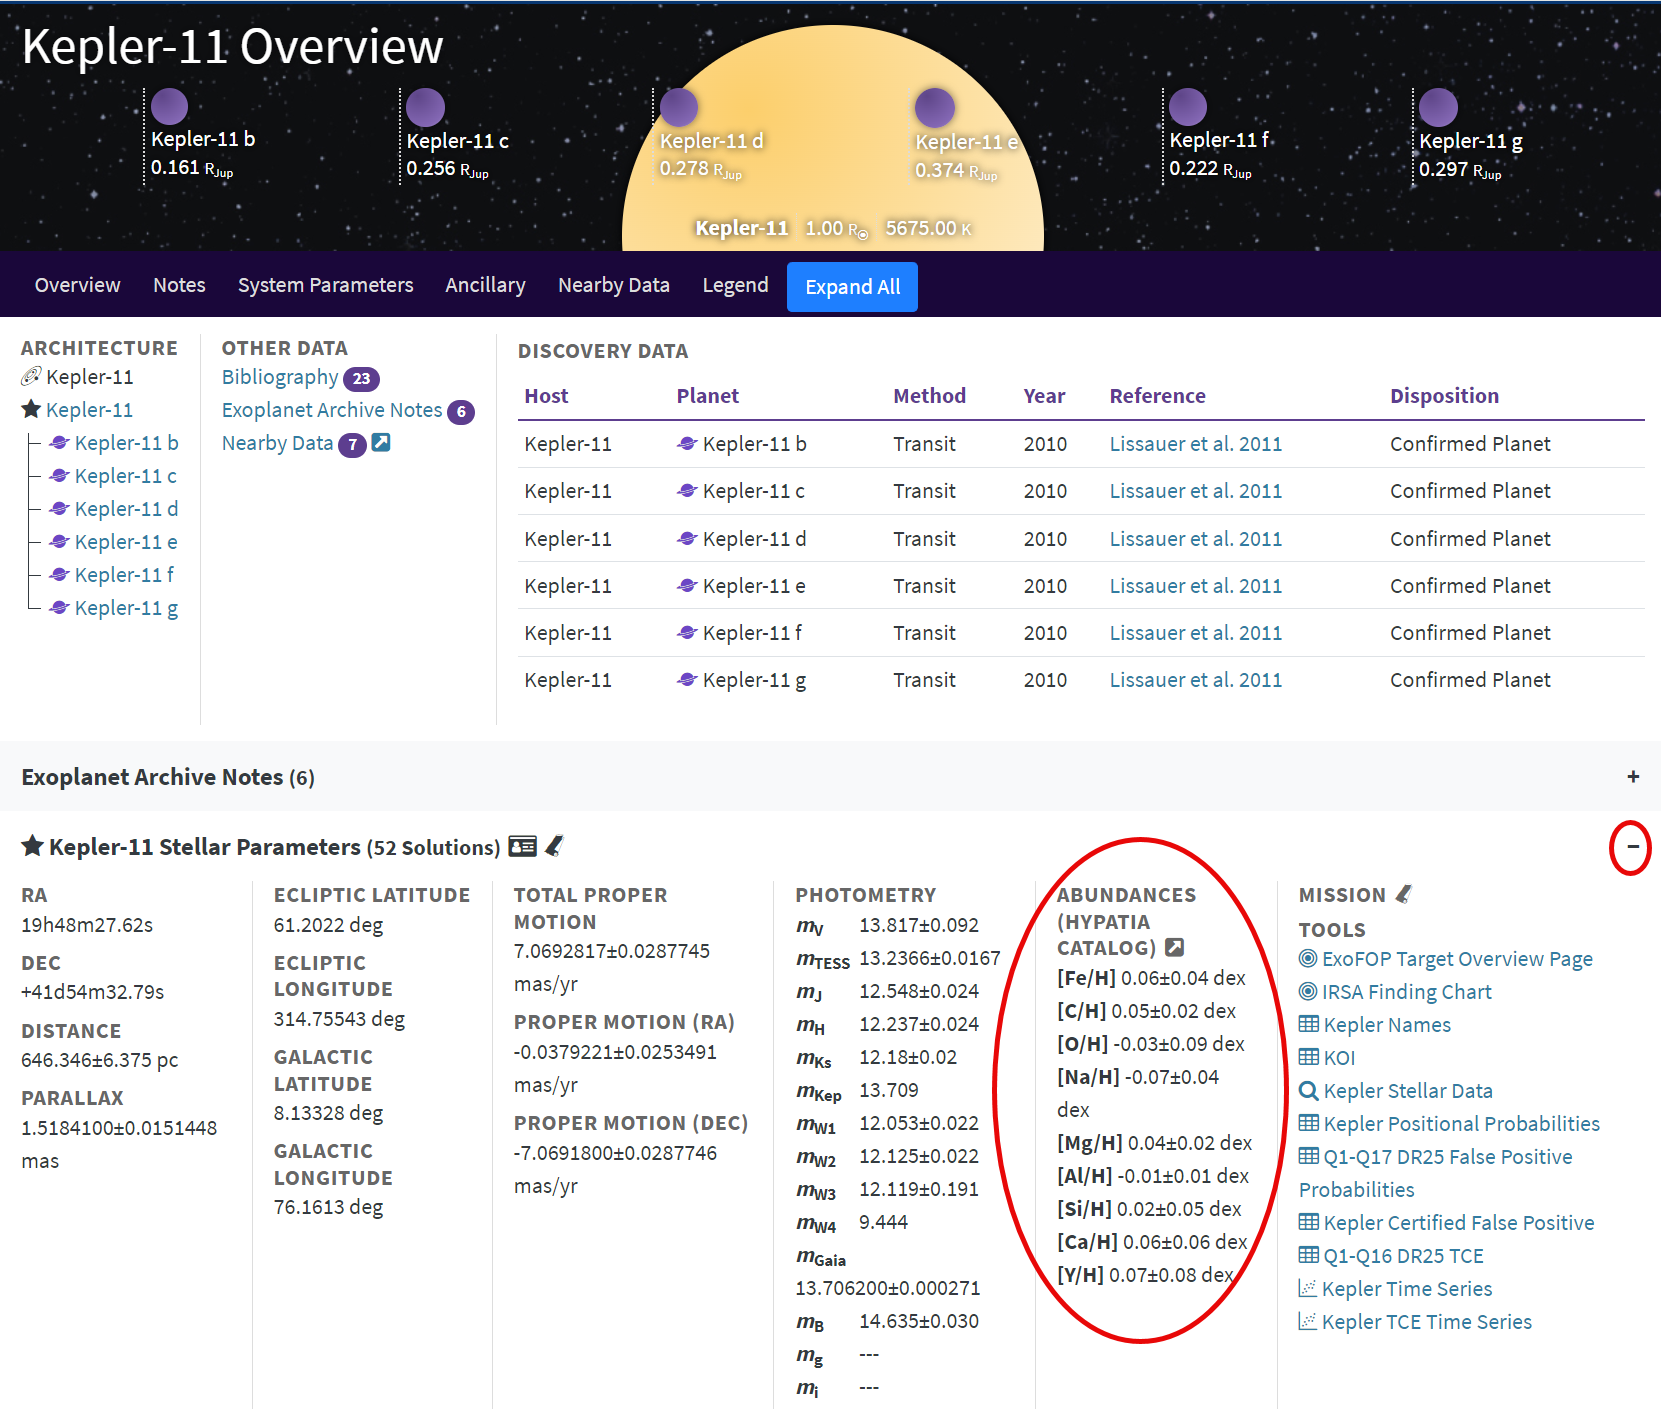The image size is (1661, 1409).
Task: Open Lissauer et al. 2011 for Kepler-11 b
Action: click(1195, 444)
